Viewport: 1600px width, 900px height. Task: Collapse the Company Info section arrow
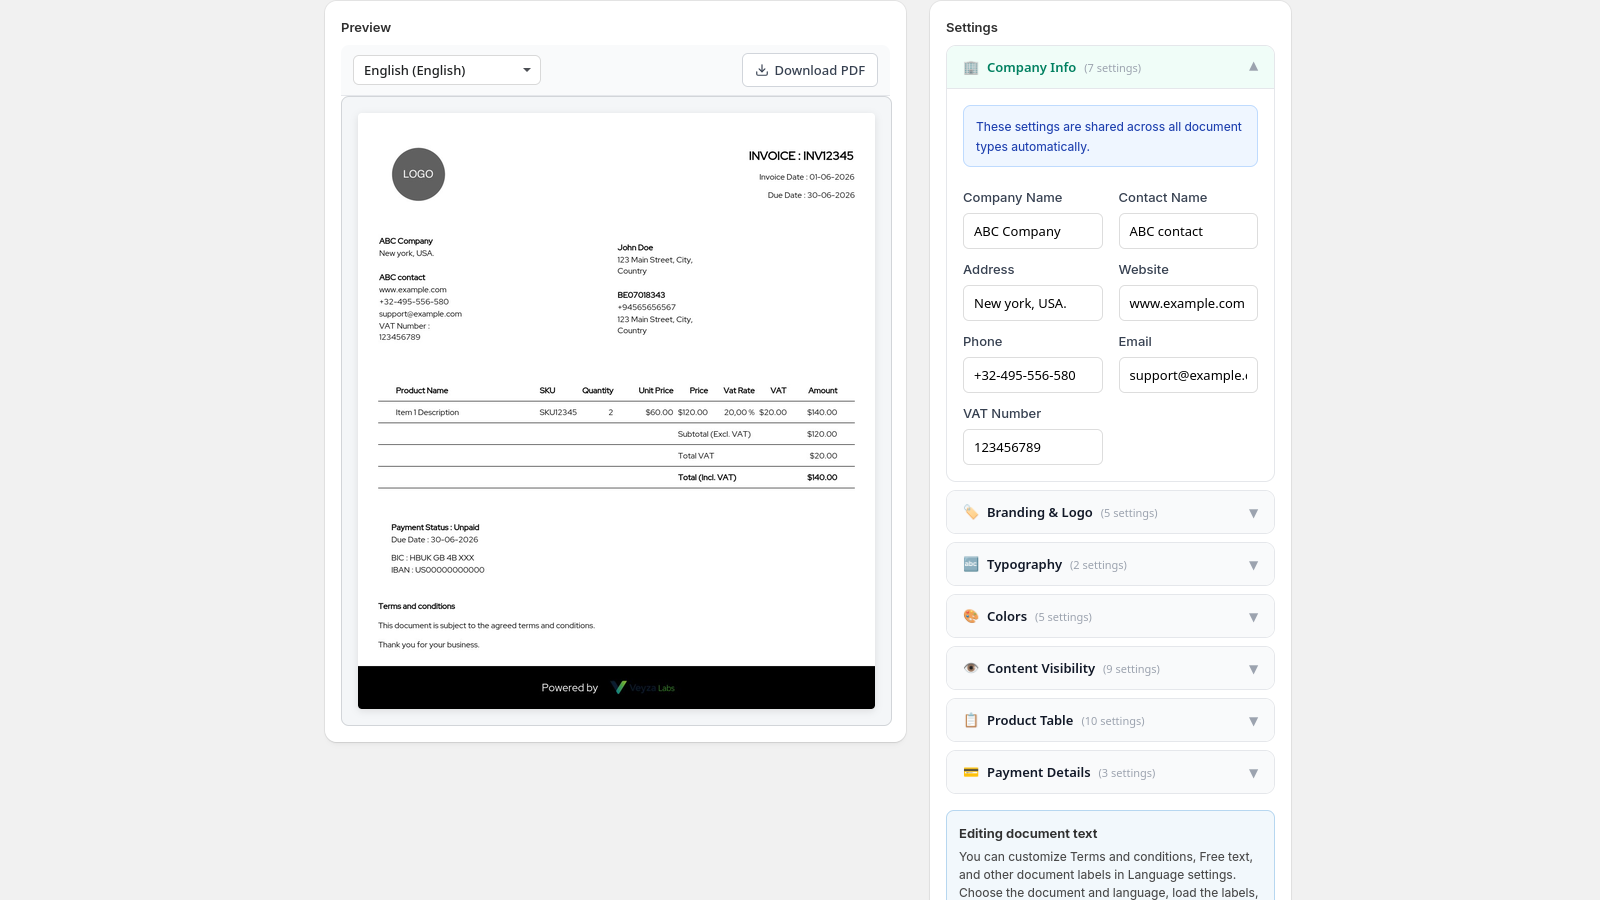pos(1253,67)
